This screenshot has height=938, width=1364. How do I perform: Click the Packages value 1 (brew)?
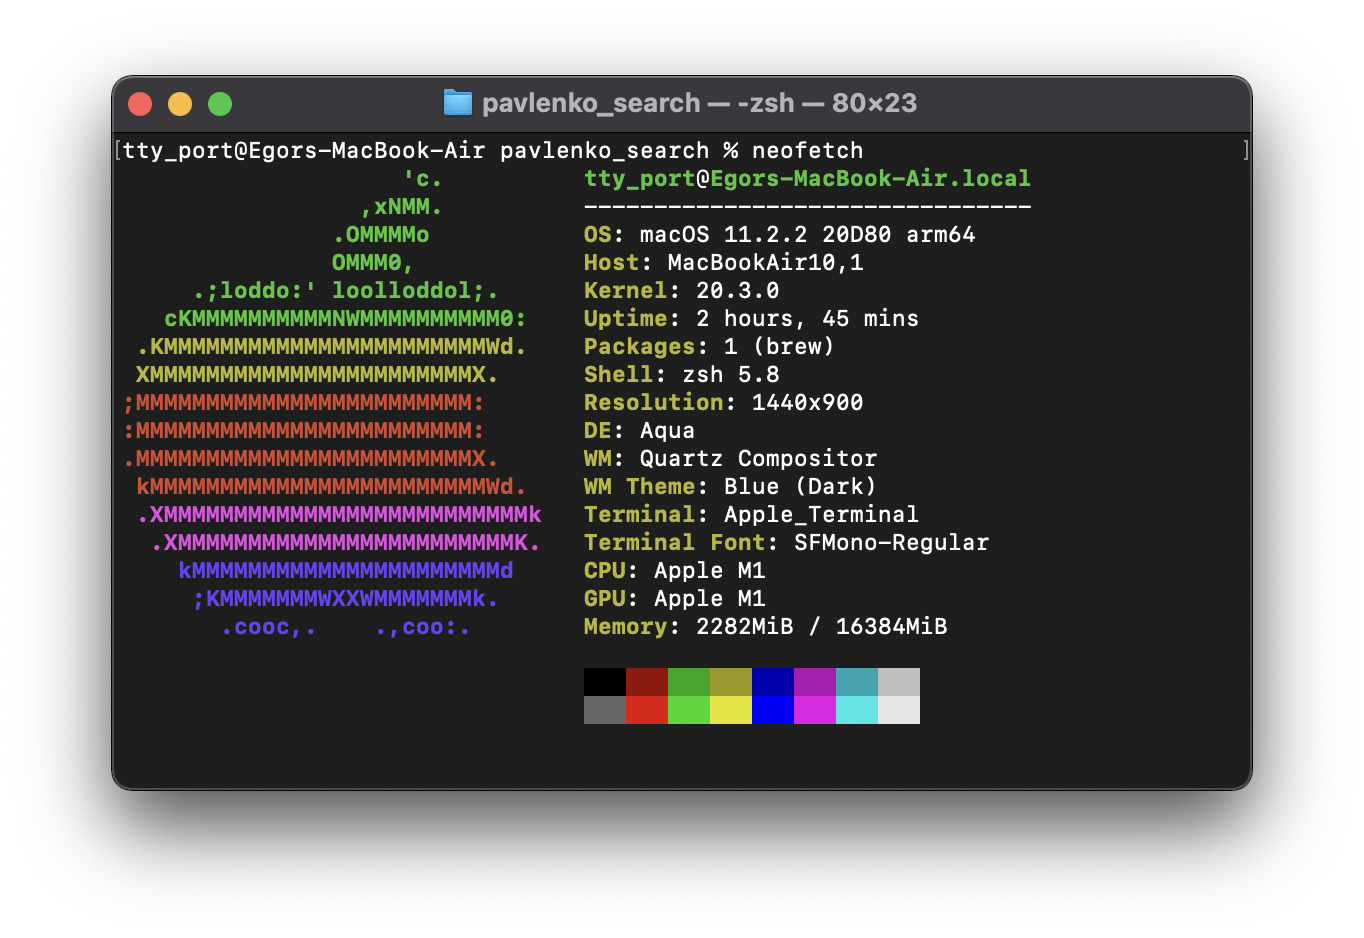click(779, 347)
